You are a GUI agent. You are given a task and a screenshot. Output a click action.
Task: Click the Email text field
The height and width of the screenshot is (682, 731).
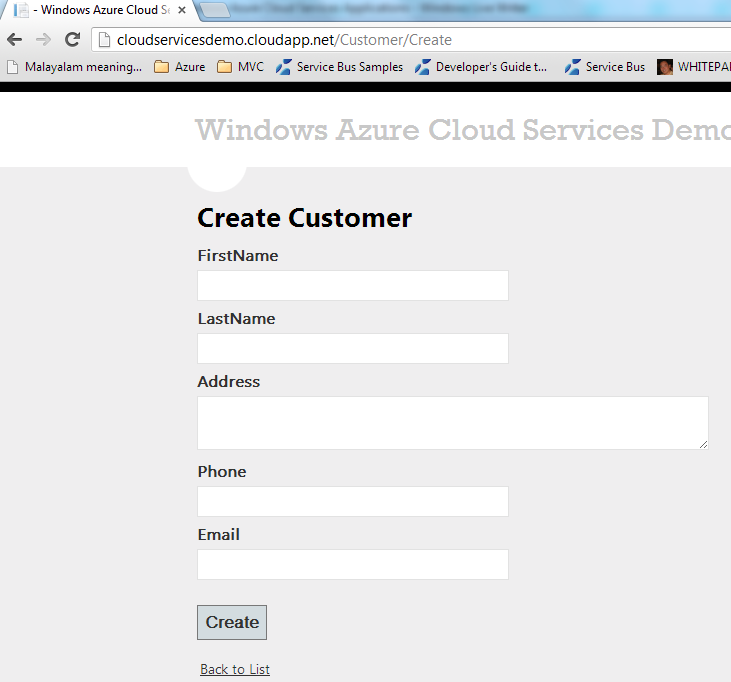coord(353,565)
